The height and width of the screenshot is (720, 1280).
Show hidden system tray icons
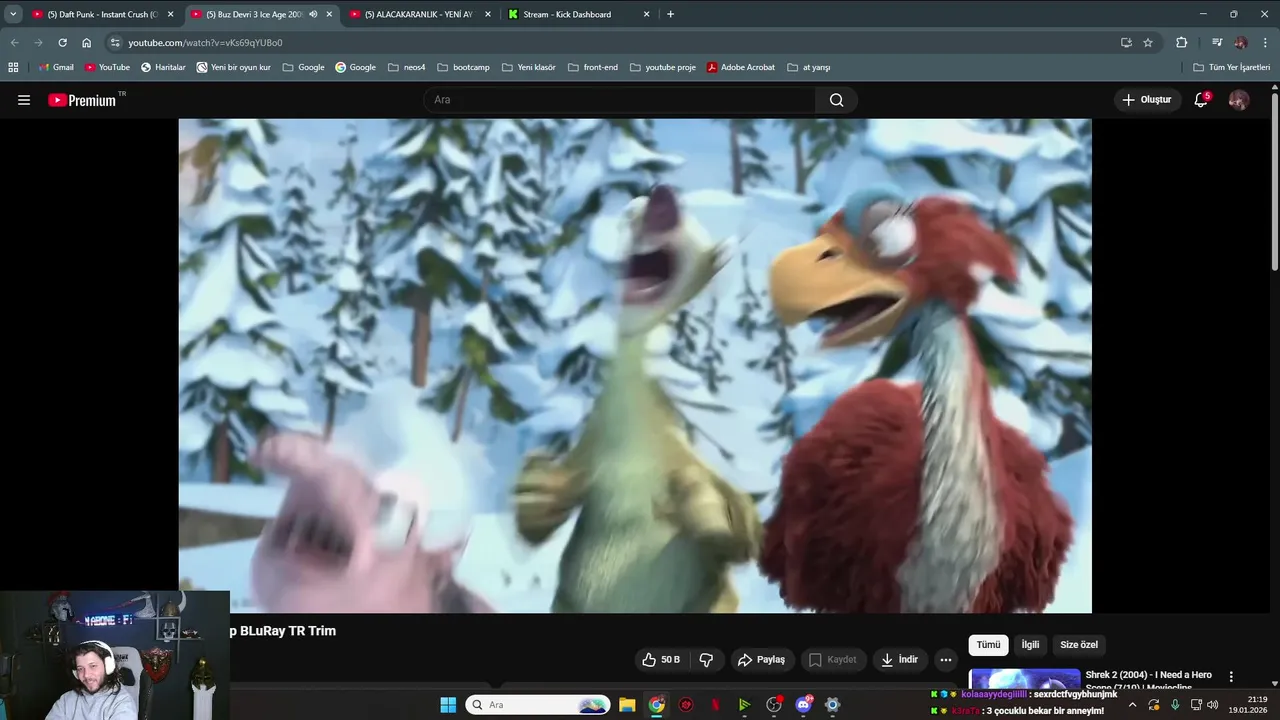[1132, 705]
